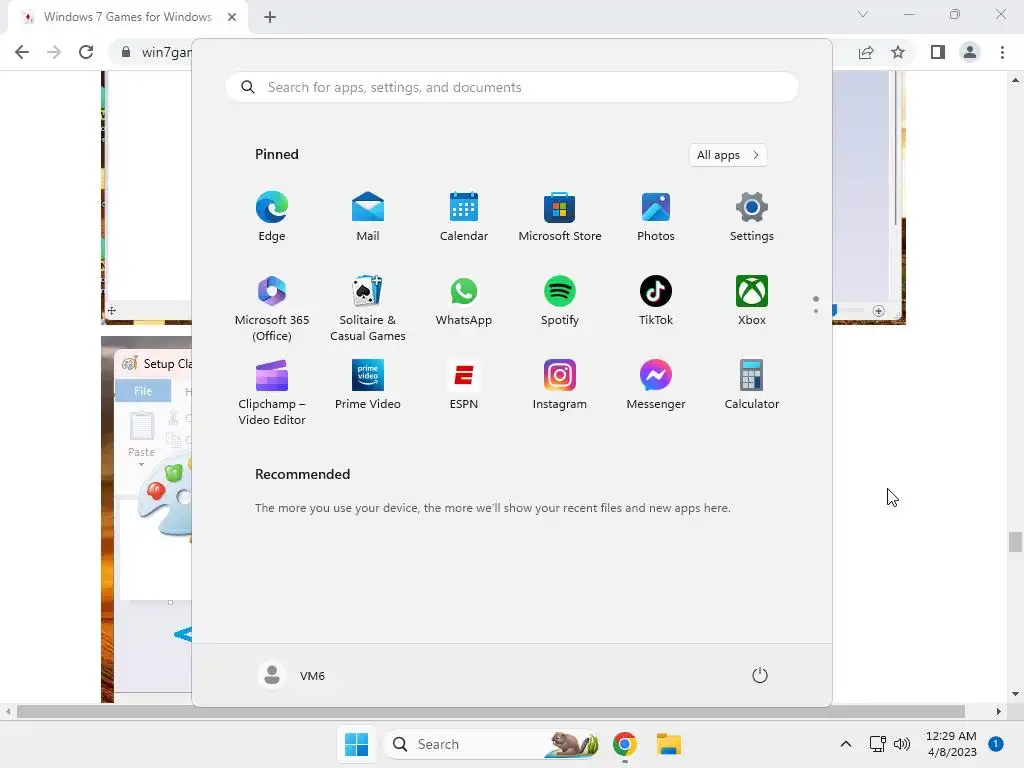1024x768 pixels.
Task: Open the Edge app from pinned apps
Action: [272, 217]
